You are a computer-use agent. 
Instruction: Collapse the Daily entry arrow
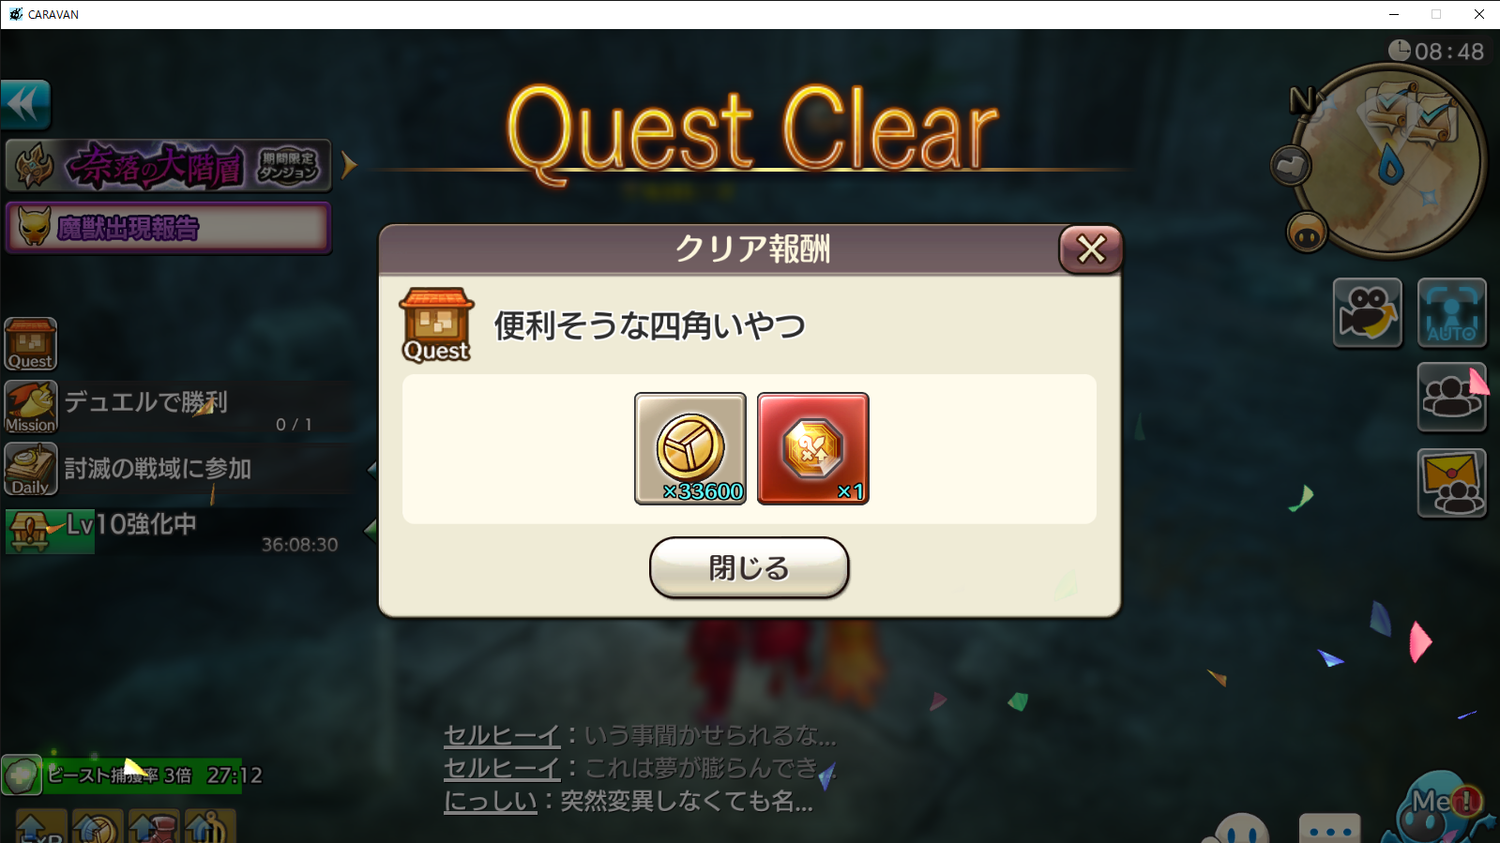pyautogui.click(x=372, y=468)
